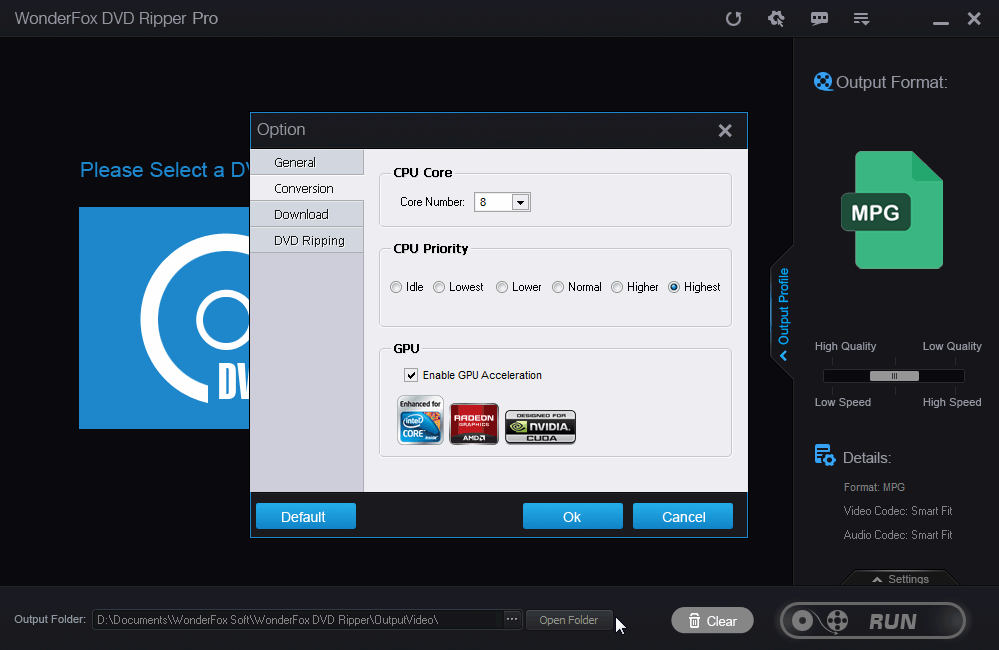The width and height of the screenshot is (999, 650).
Task: Click the AMD Radeon Graphics badge
Action: (x=474, y=424)
